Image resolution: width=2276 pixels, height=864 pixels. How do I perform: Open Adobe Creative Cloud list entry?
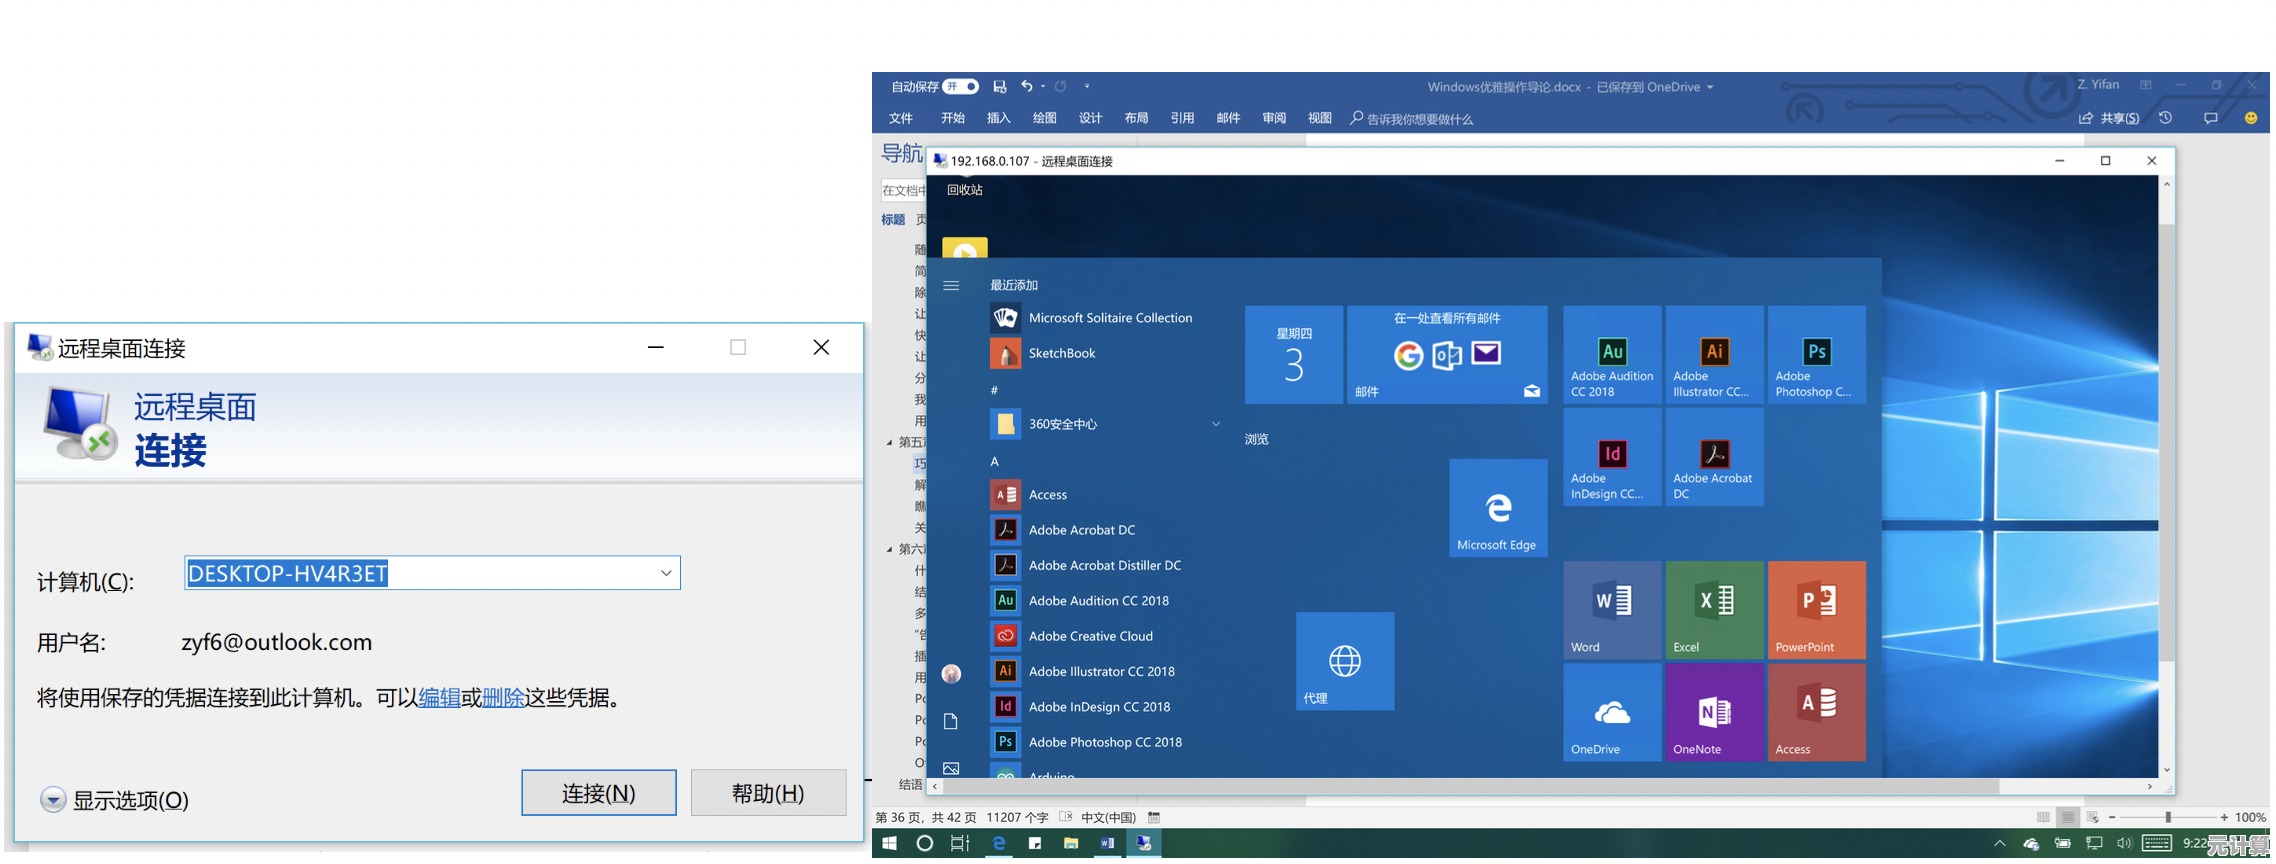point(1073,636)
